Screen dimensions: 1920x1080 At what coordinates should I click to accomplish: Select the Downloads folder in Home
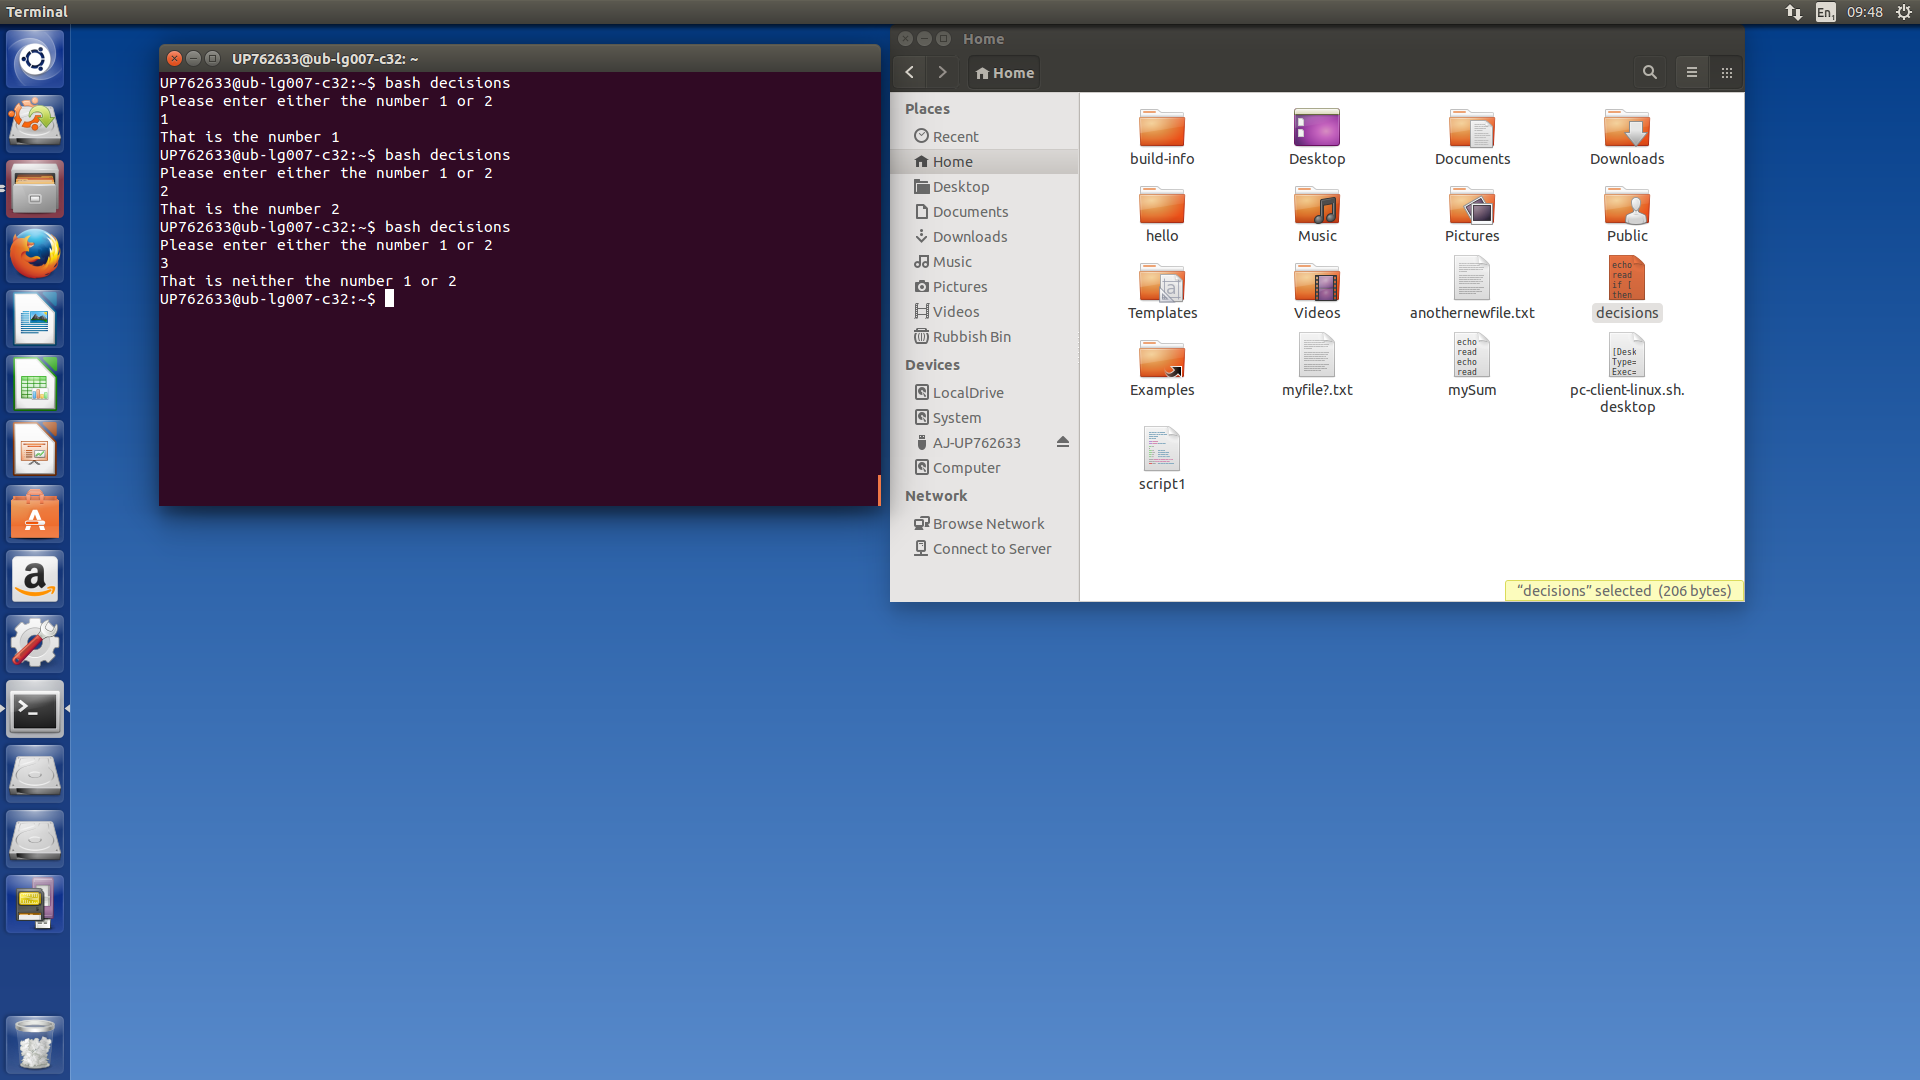[x=1627, y=137]
